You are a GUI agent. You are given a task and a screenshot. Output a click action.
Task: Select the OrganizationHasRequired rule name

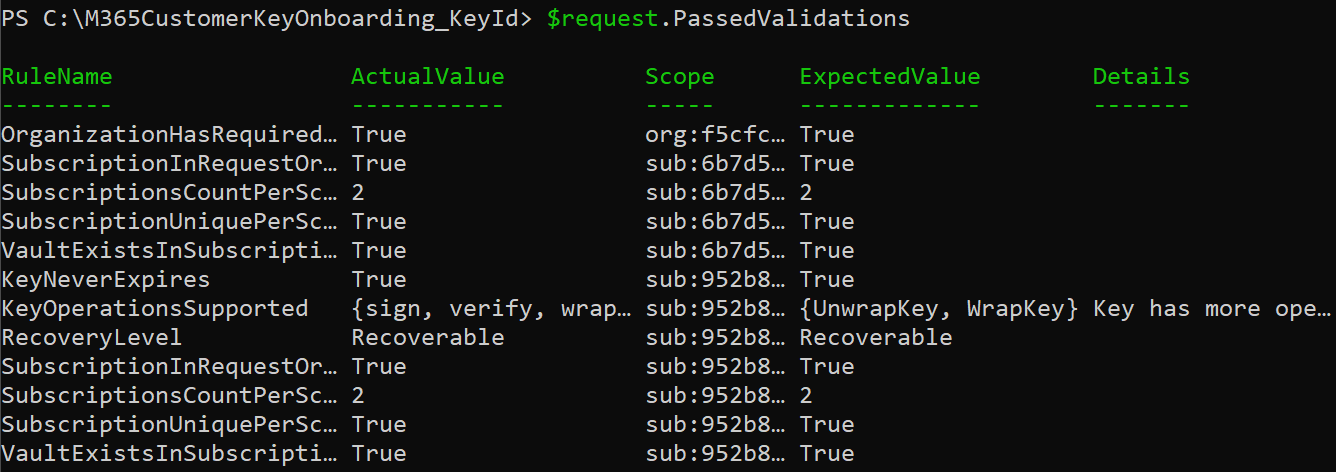[169, 135]
